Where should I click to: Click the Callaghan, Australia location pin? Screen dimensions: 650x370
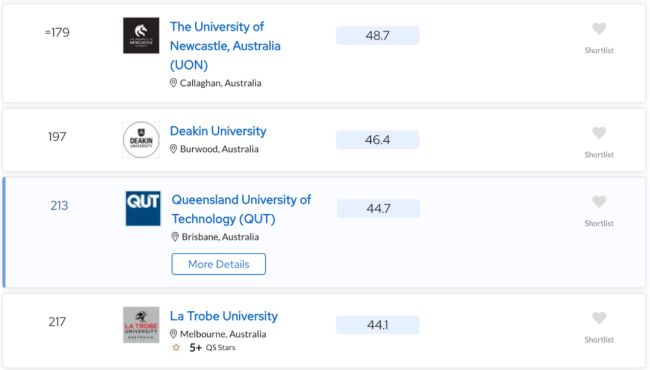point(173,83)
